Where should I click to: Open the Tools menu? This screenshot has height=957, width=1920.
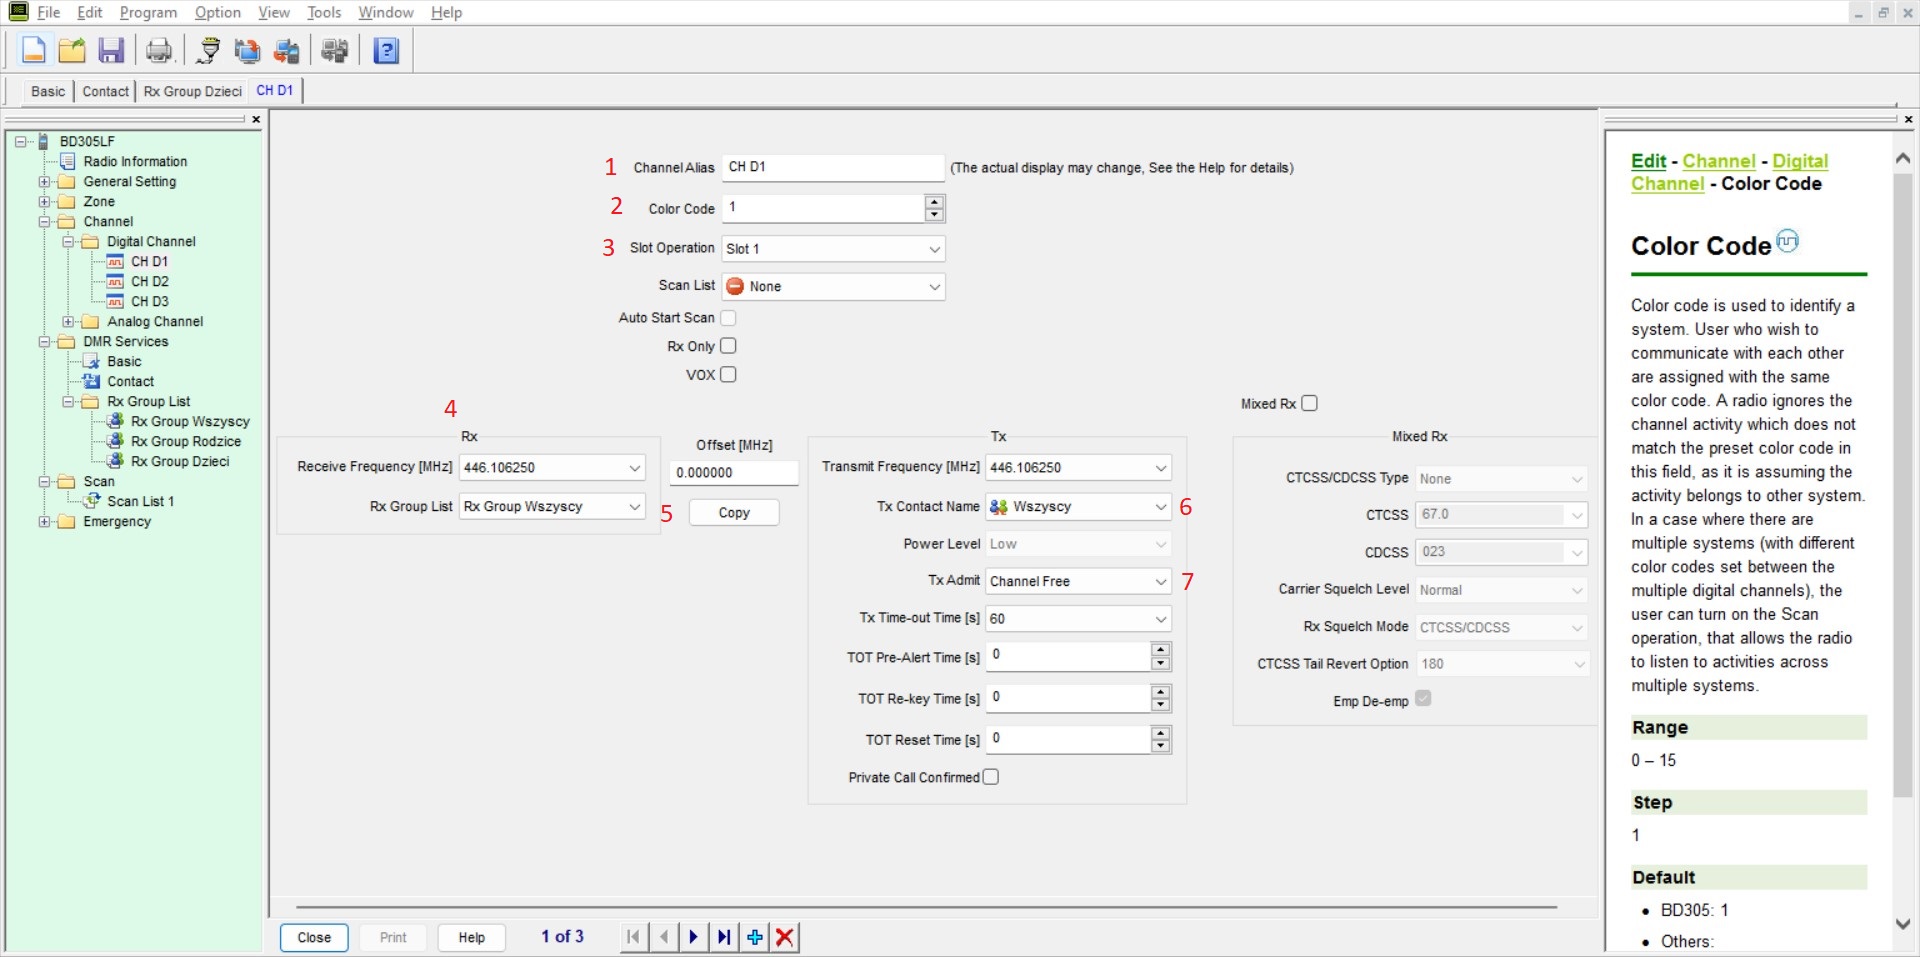pyautogui.click(x=324, y=12)
